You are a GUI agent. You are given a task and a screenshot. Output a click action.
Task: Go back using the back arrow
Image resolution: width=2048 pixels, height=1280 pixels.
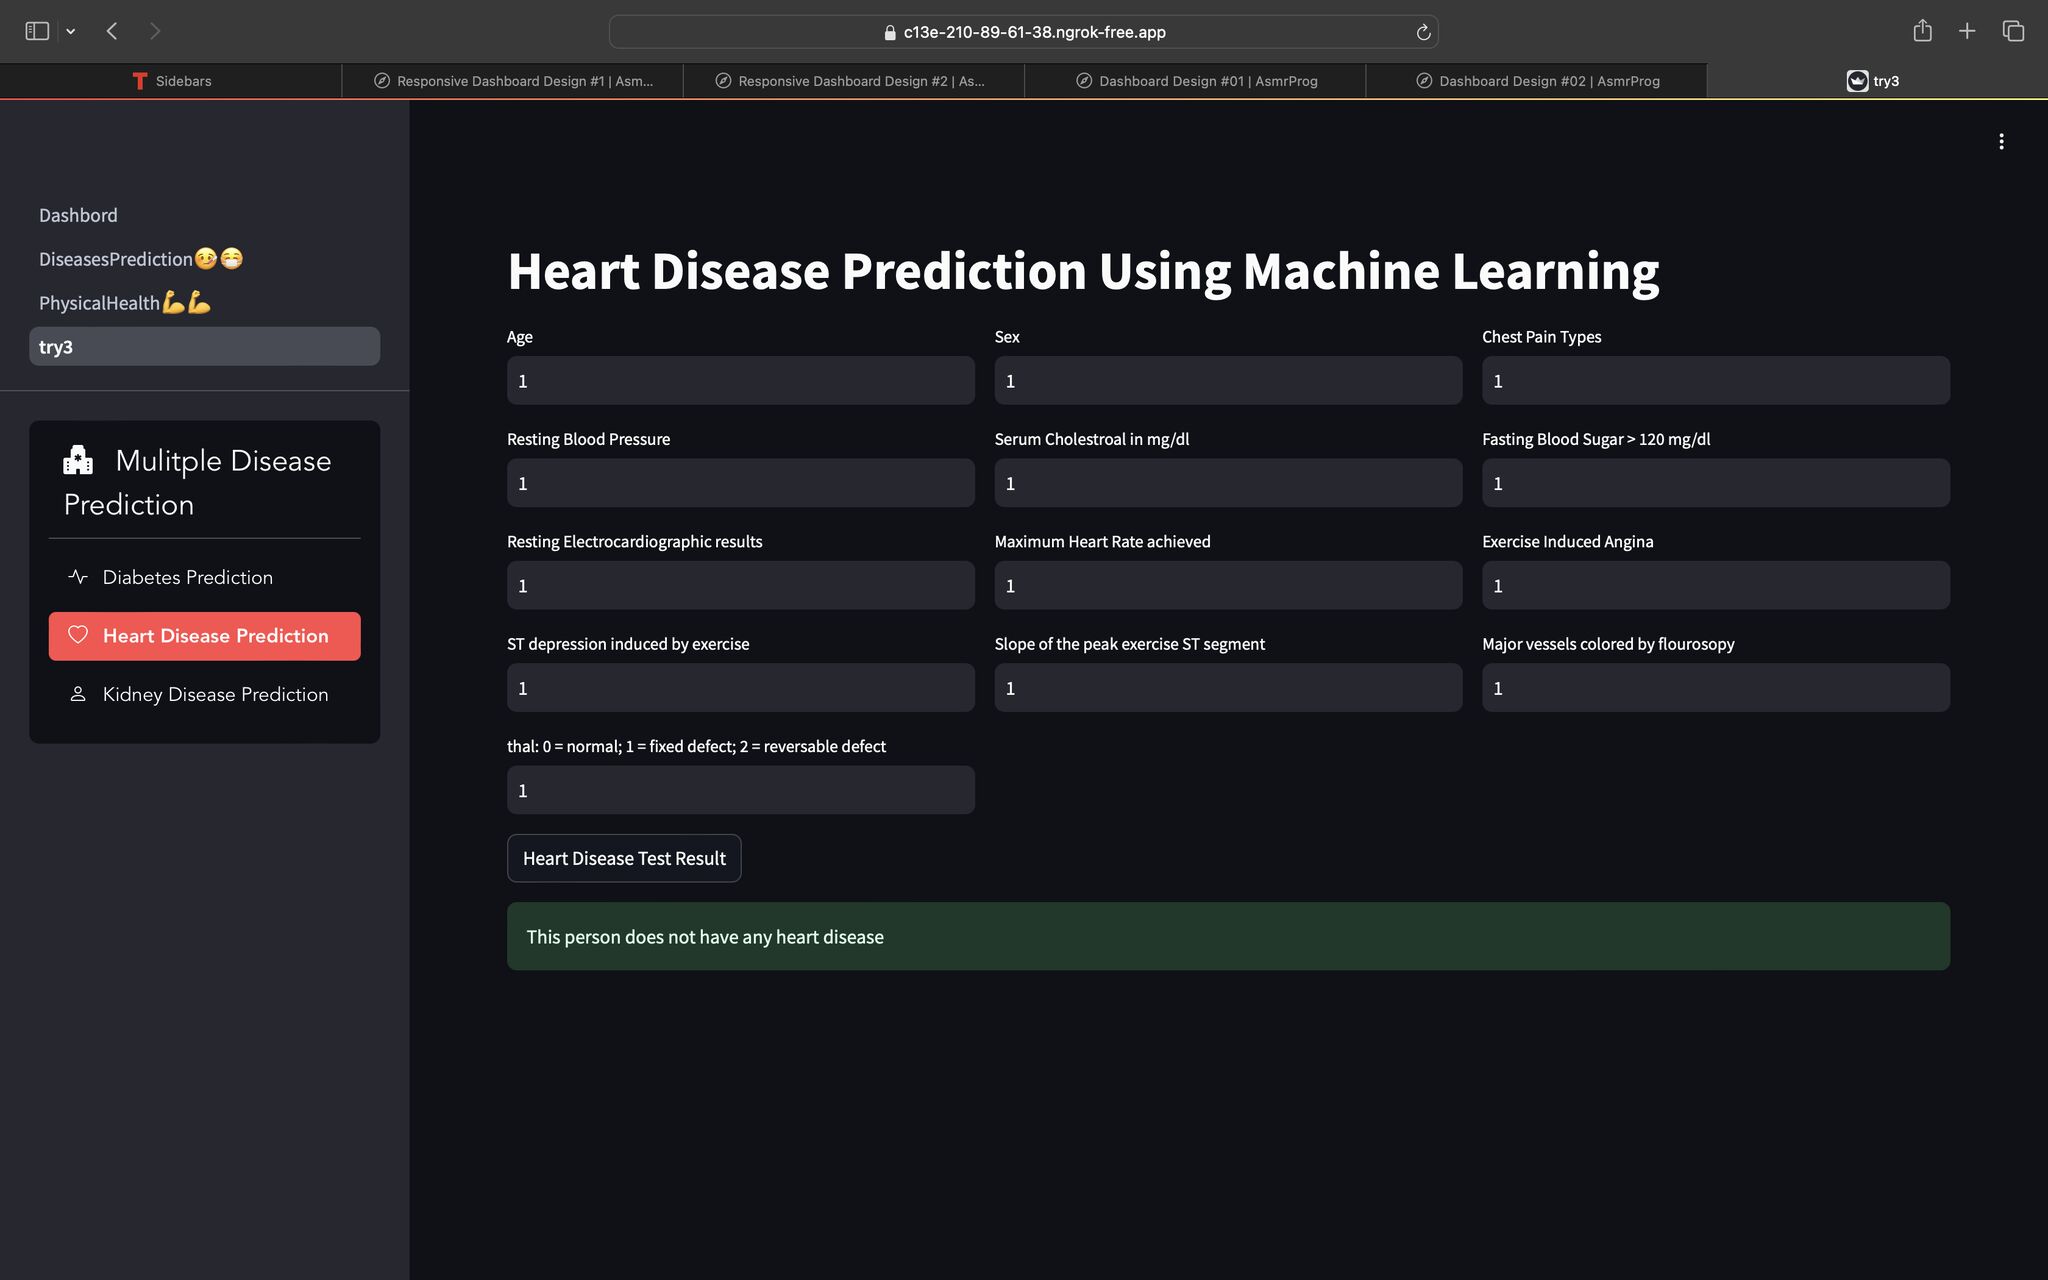[113, 31]
